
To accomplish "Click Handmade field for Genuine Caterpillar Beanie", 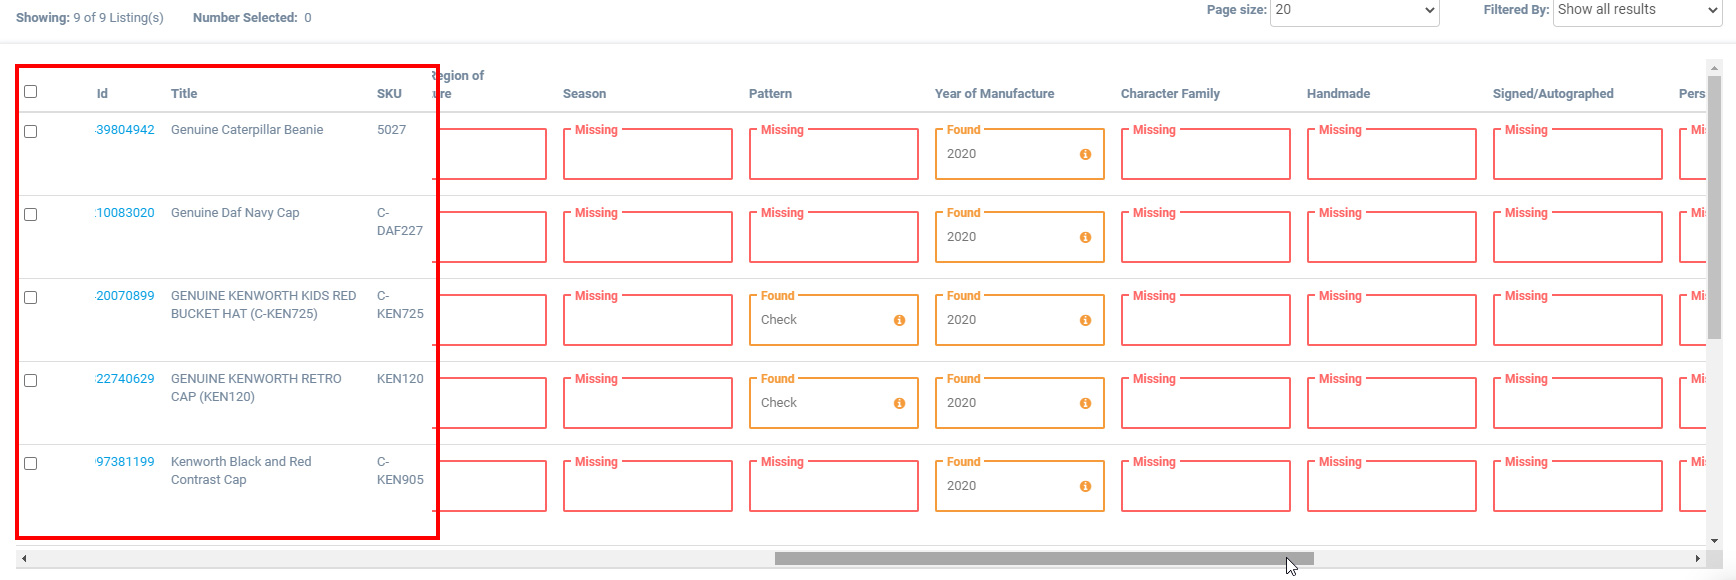I will click(x=1392, y=154).
